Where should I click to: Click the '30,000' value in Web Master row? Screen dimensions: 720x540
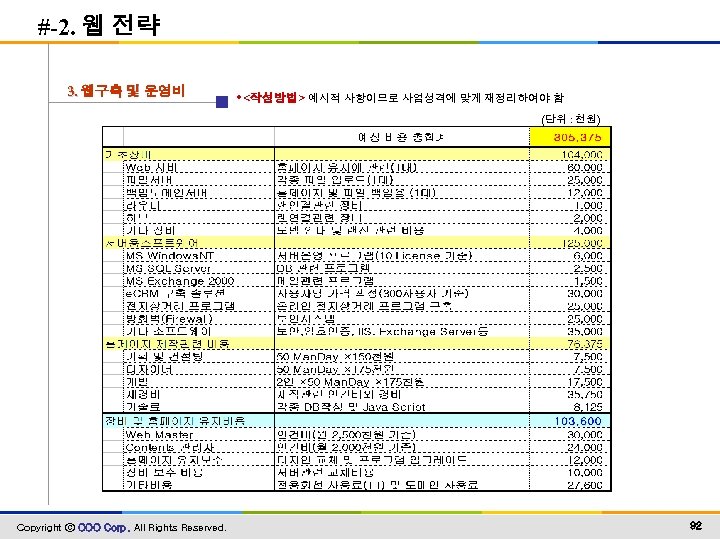585,434
